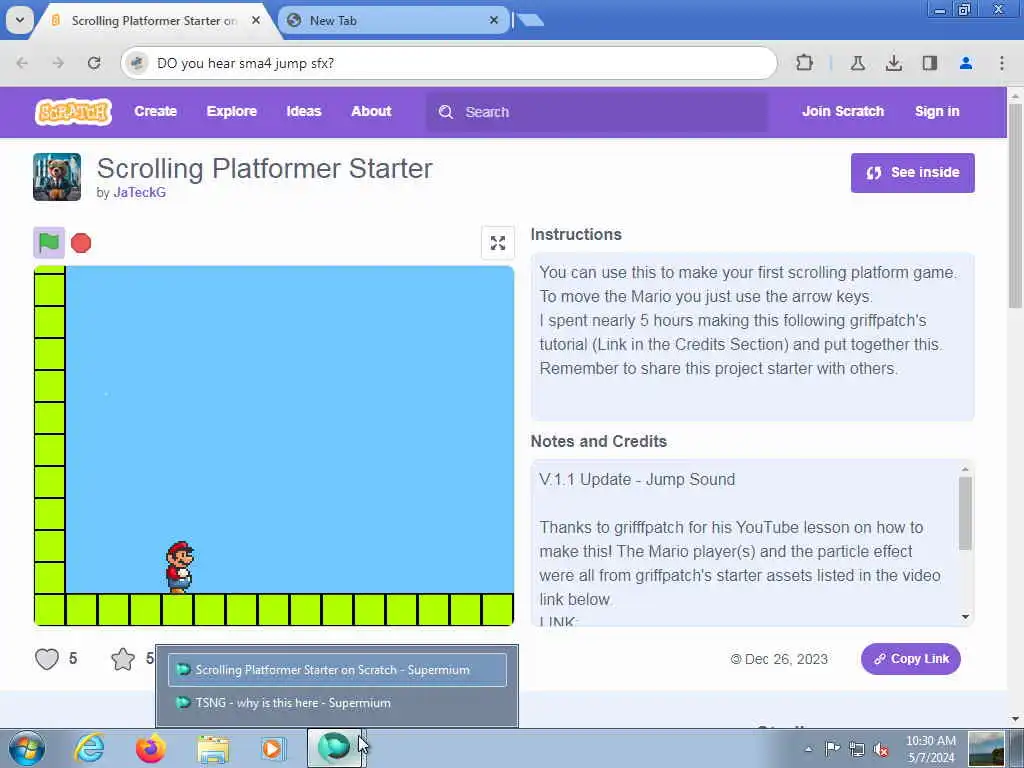Click Sign in
This screenshot has width=1024, height=768.
(937, 111)
